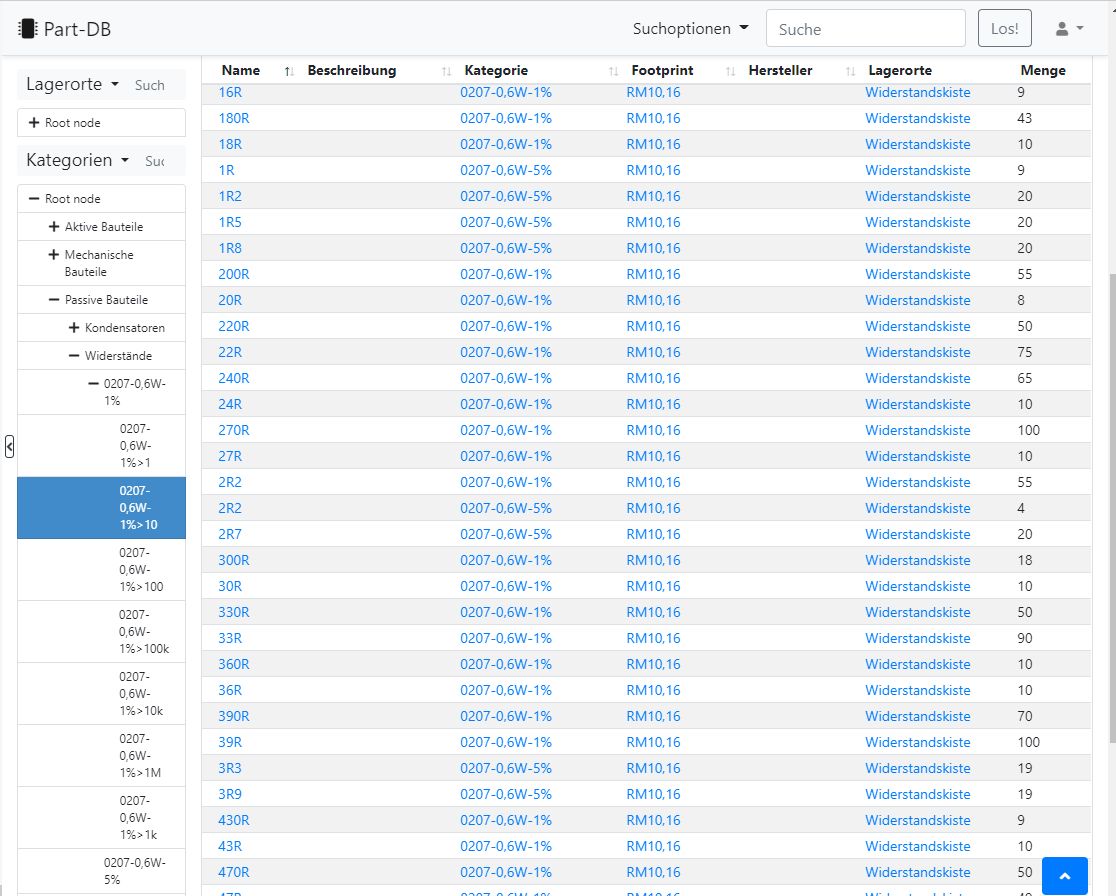Click the scroll-to-top arrow button
The image size is (1116, 896).
pyautogui.click(x=1065, y=875)
